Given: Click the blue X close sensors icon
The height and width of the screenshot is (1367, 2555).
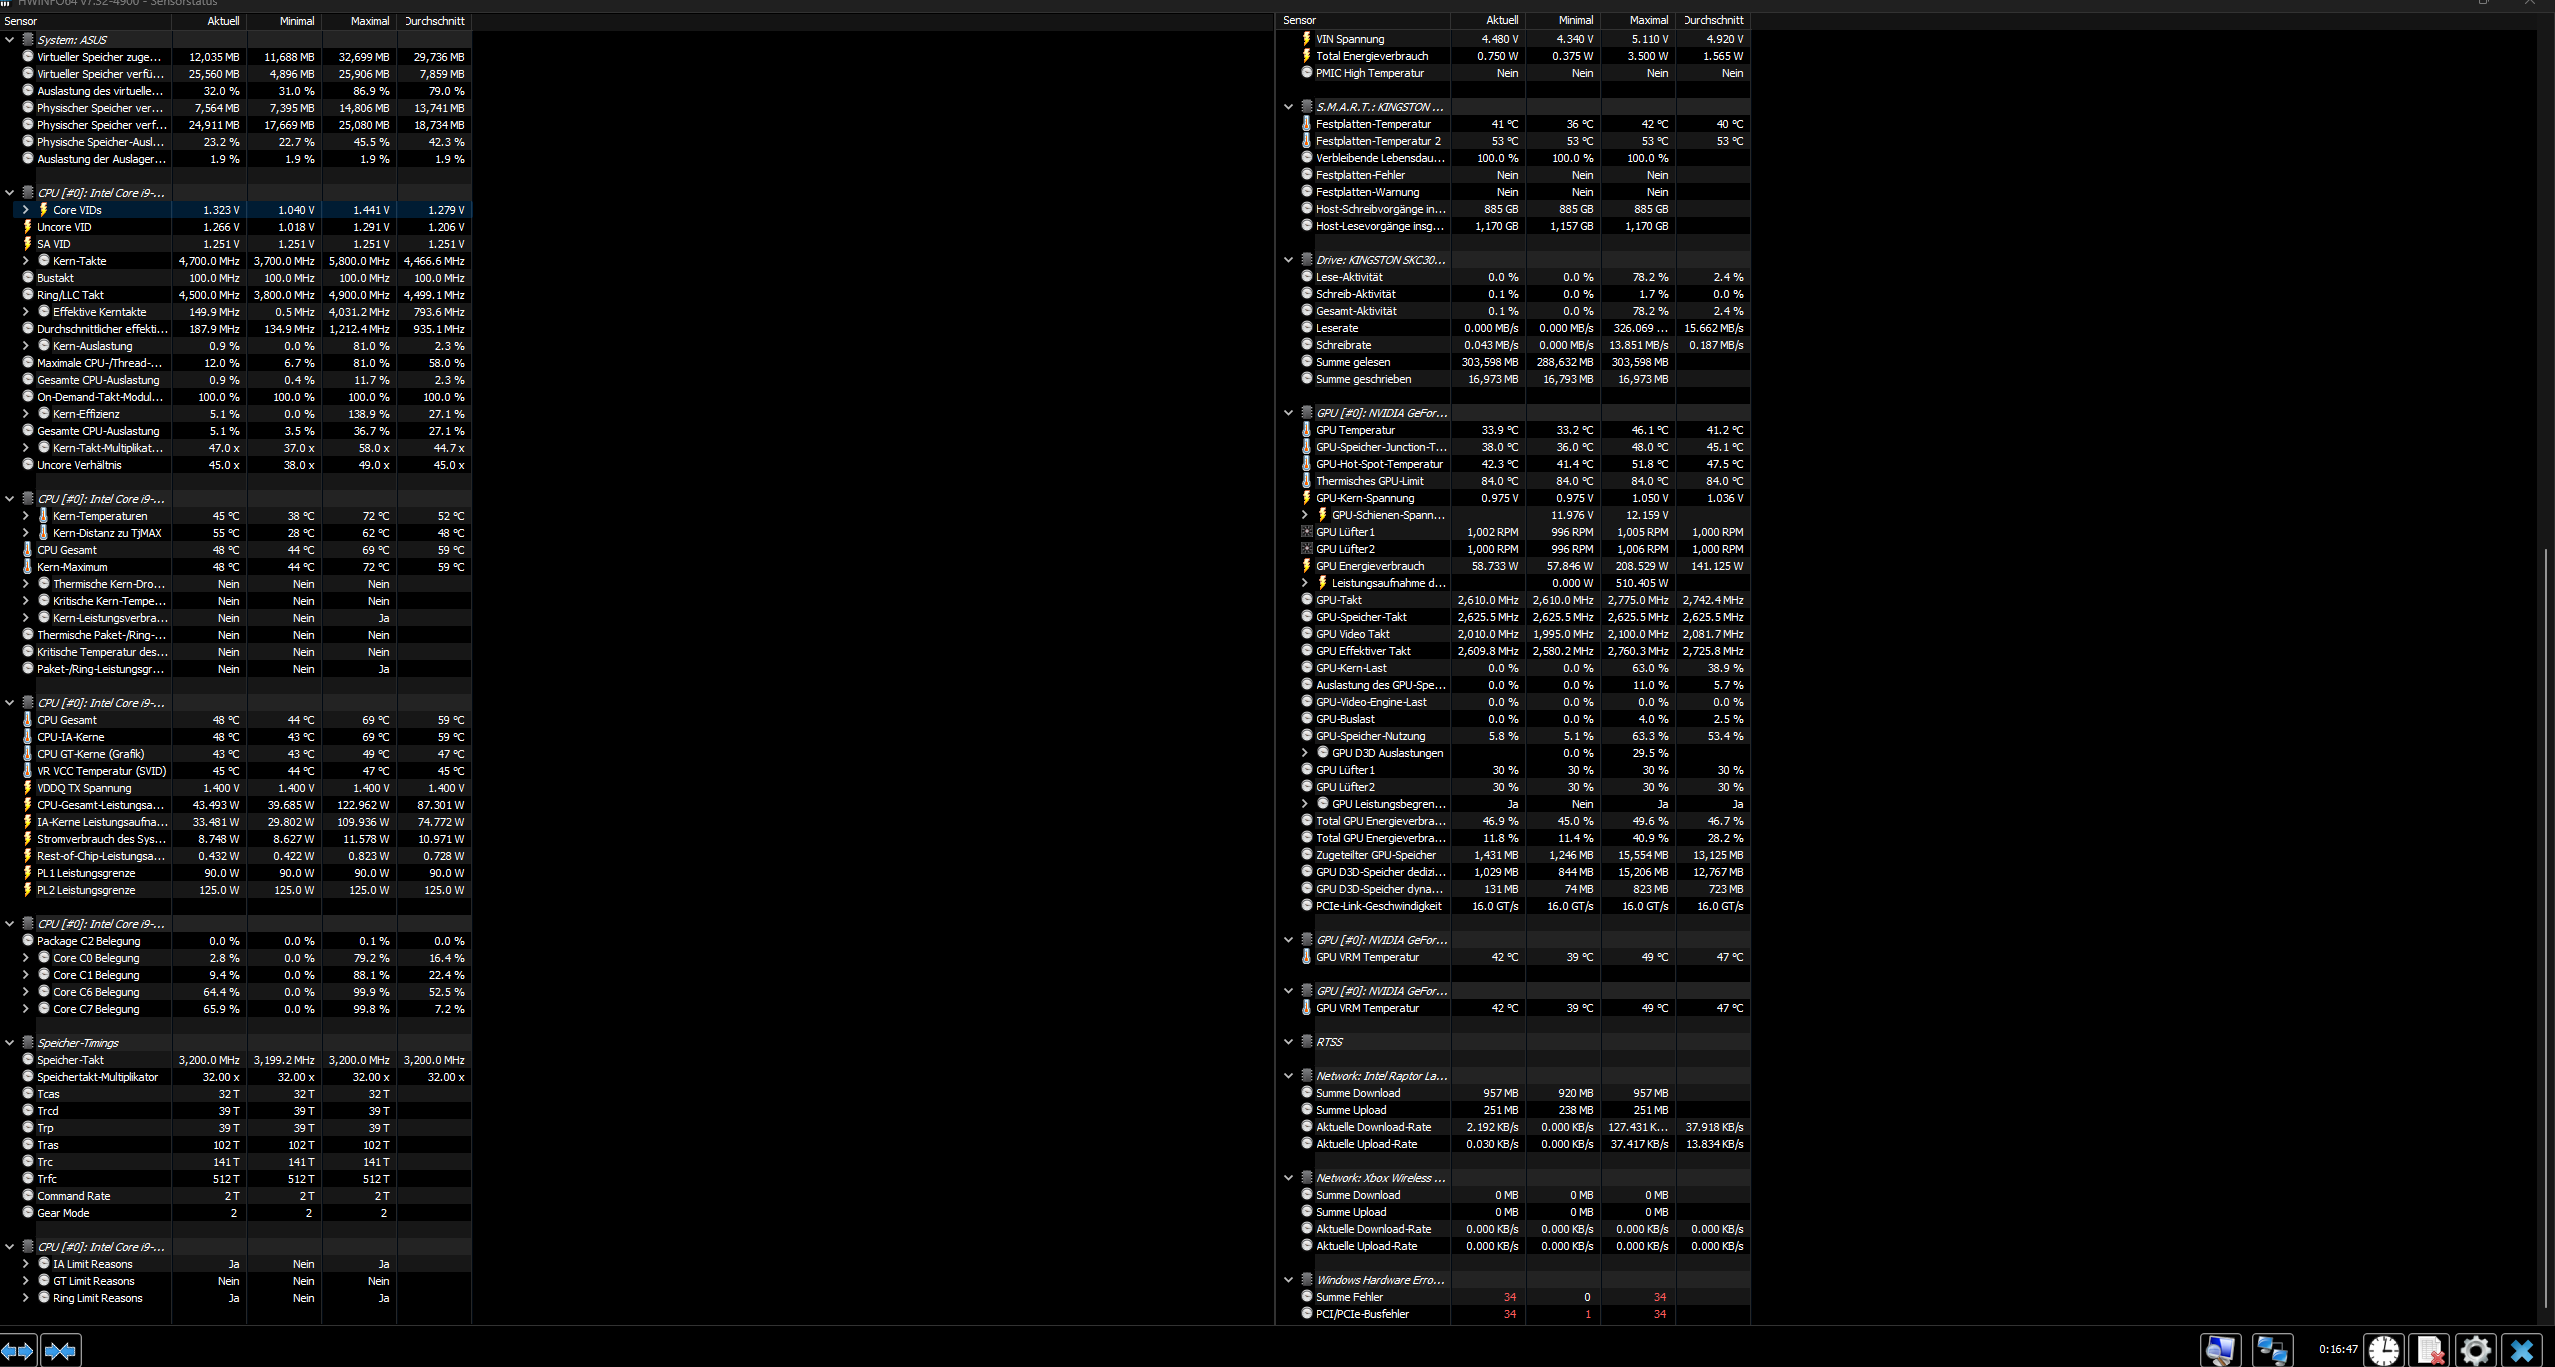Looking at the screenshot, I should pos(2522,1350).
